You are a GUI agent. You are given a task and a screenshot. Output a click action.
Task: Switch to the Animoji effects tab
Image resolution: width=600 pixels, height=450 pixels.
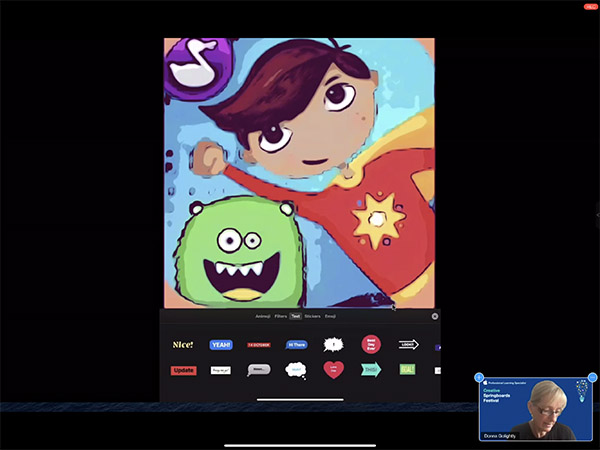(263, 316)
